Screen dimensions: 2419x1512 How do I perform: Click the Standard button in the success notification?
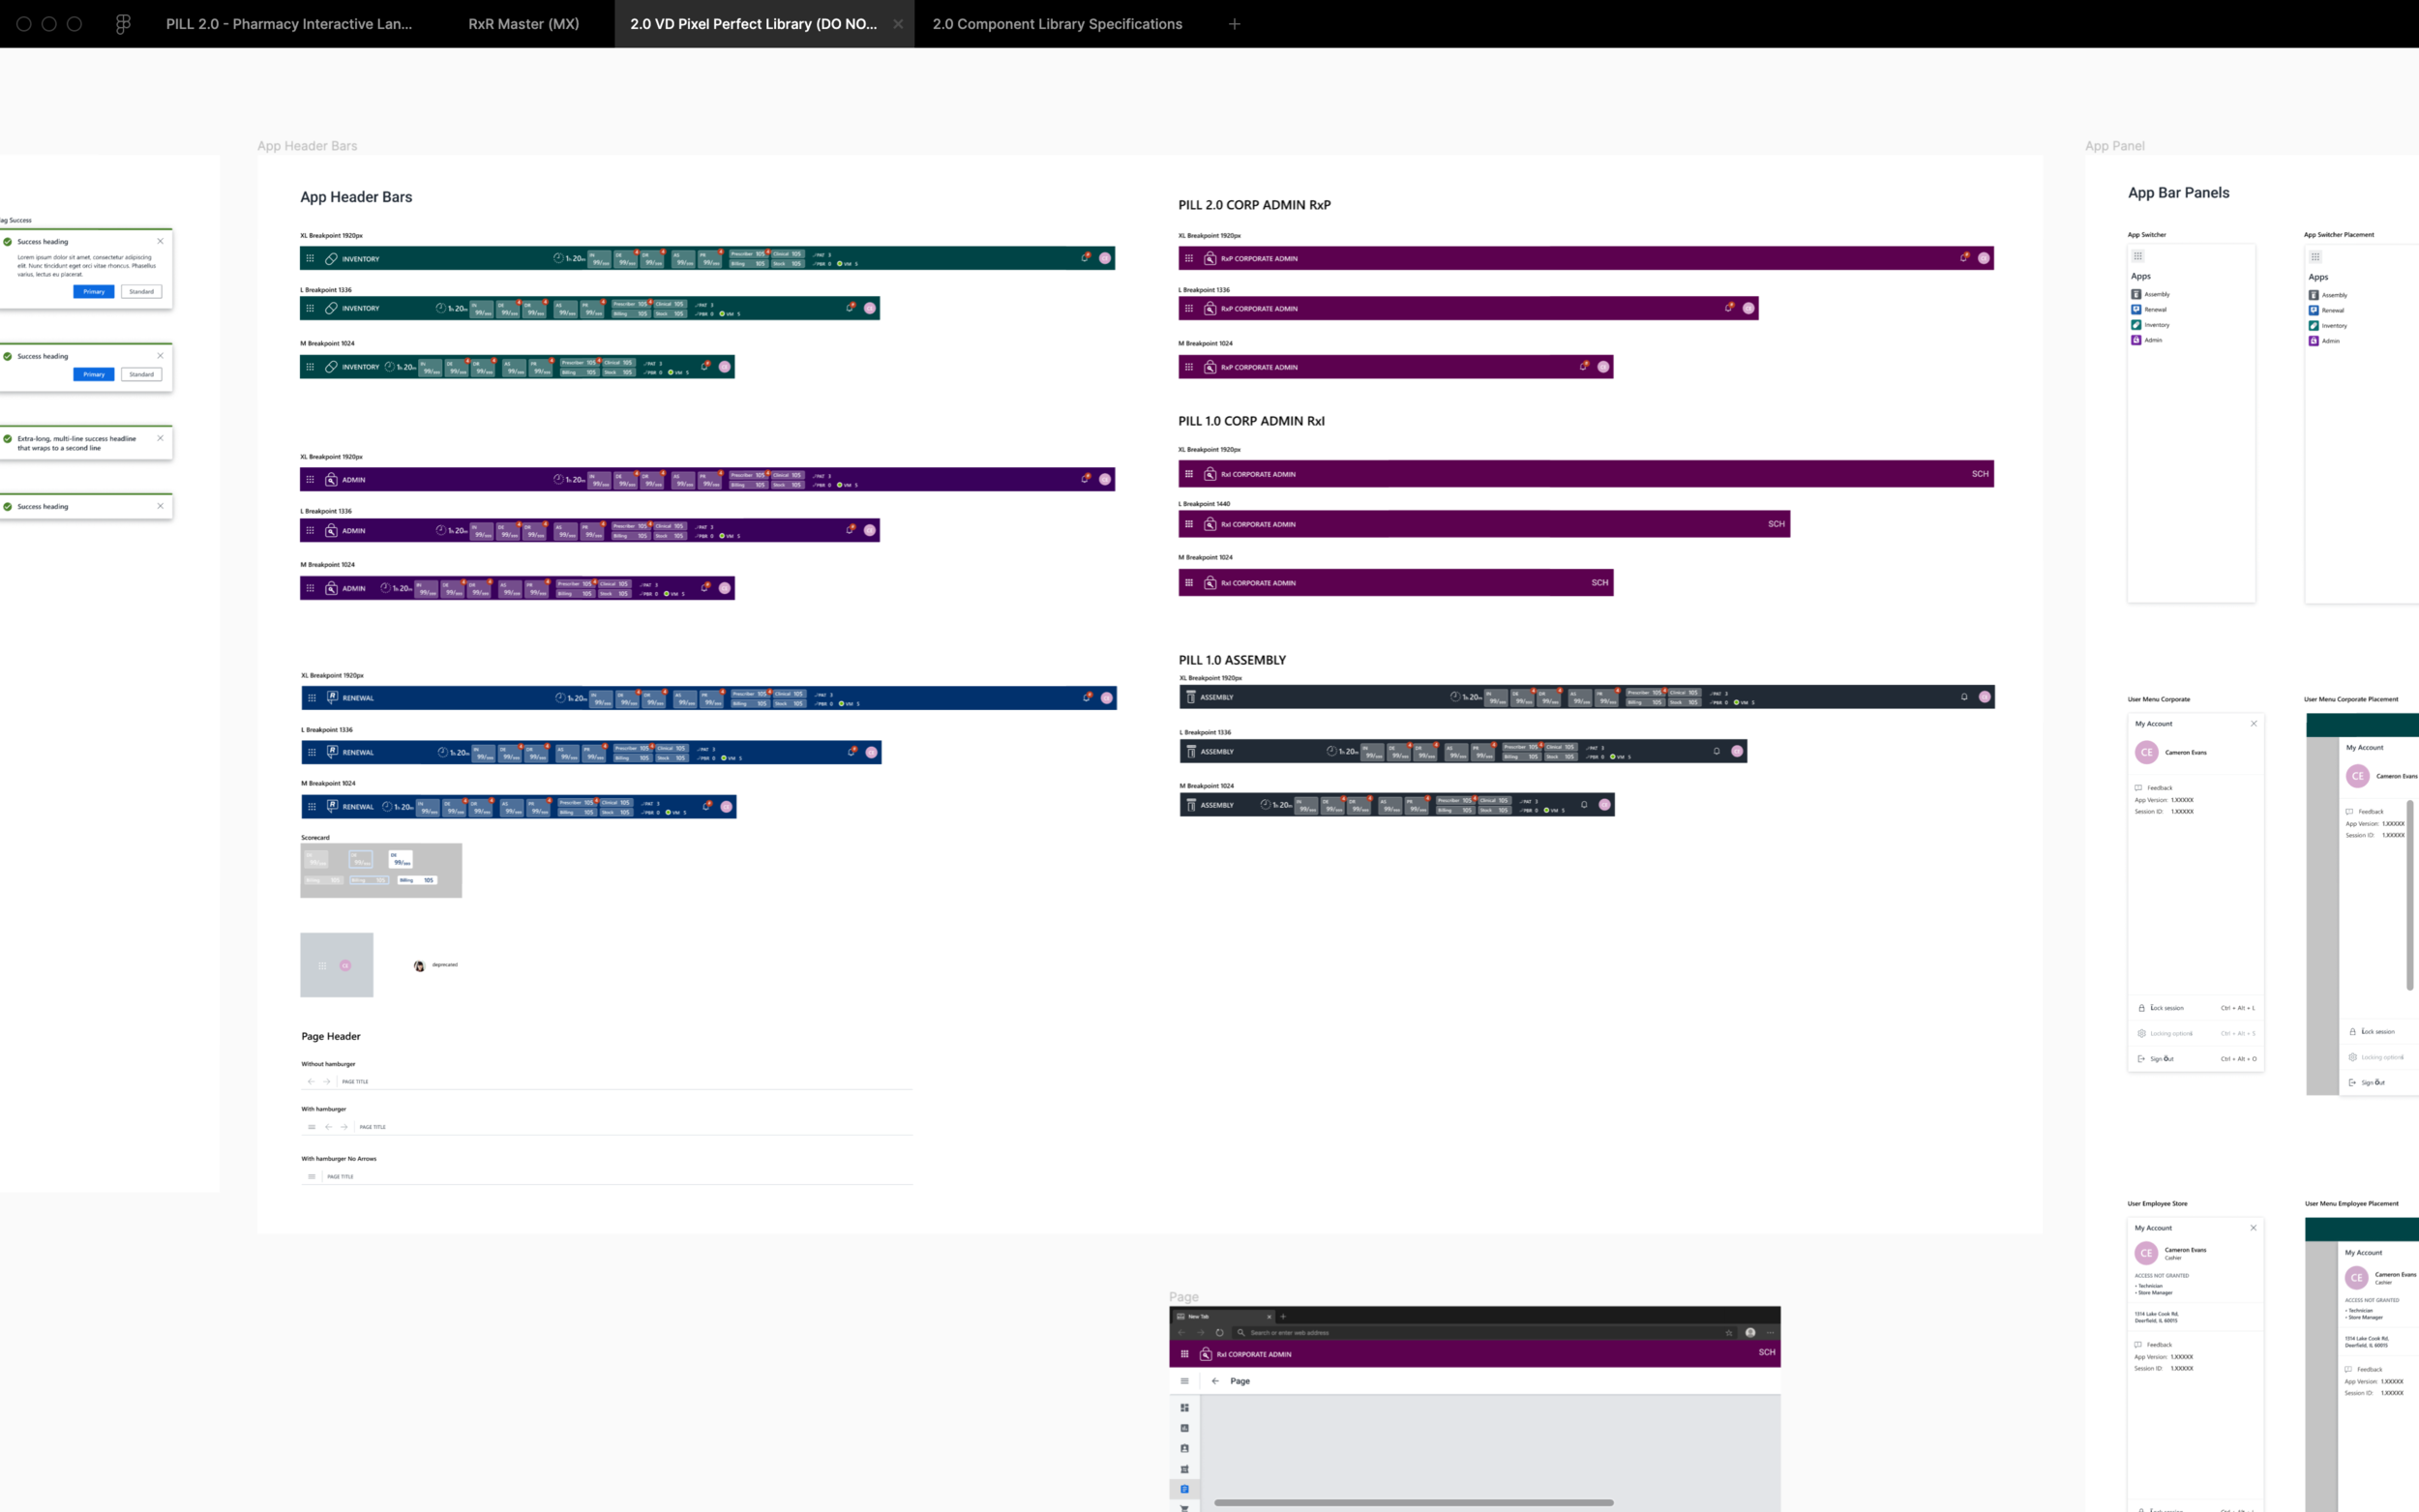click(142, 292)
